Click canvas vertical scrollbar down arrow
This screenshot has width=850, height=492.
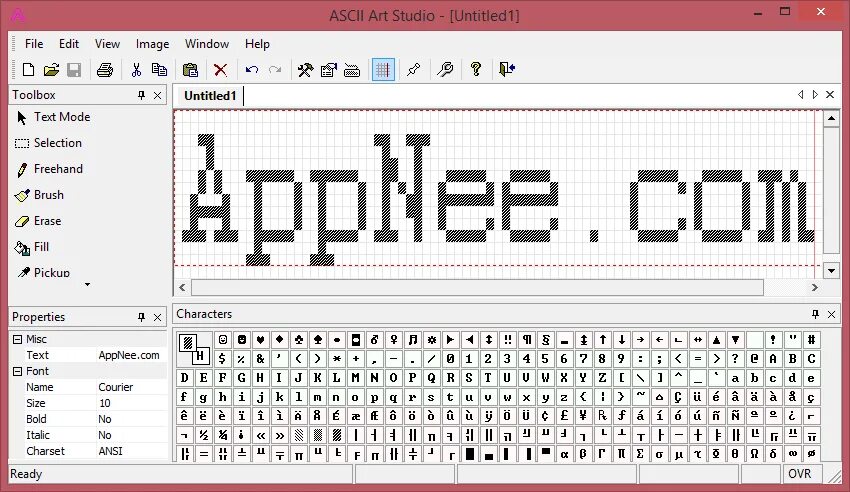coord(831,270)
